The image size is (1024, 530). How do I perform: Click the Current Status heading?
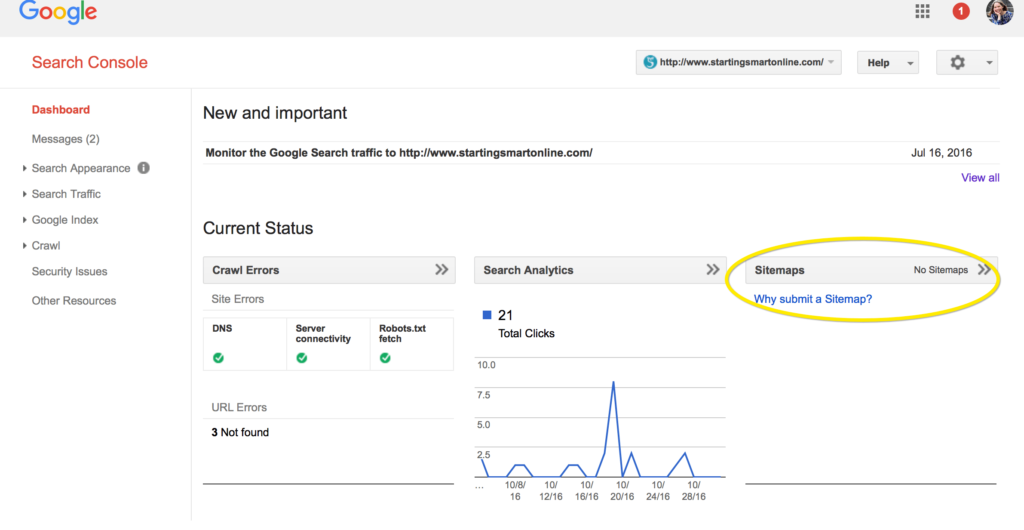[x=258, y=228]
